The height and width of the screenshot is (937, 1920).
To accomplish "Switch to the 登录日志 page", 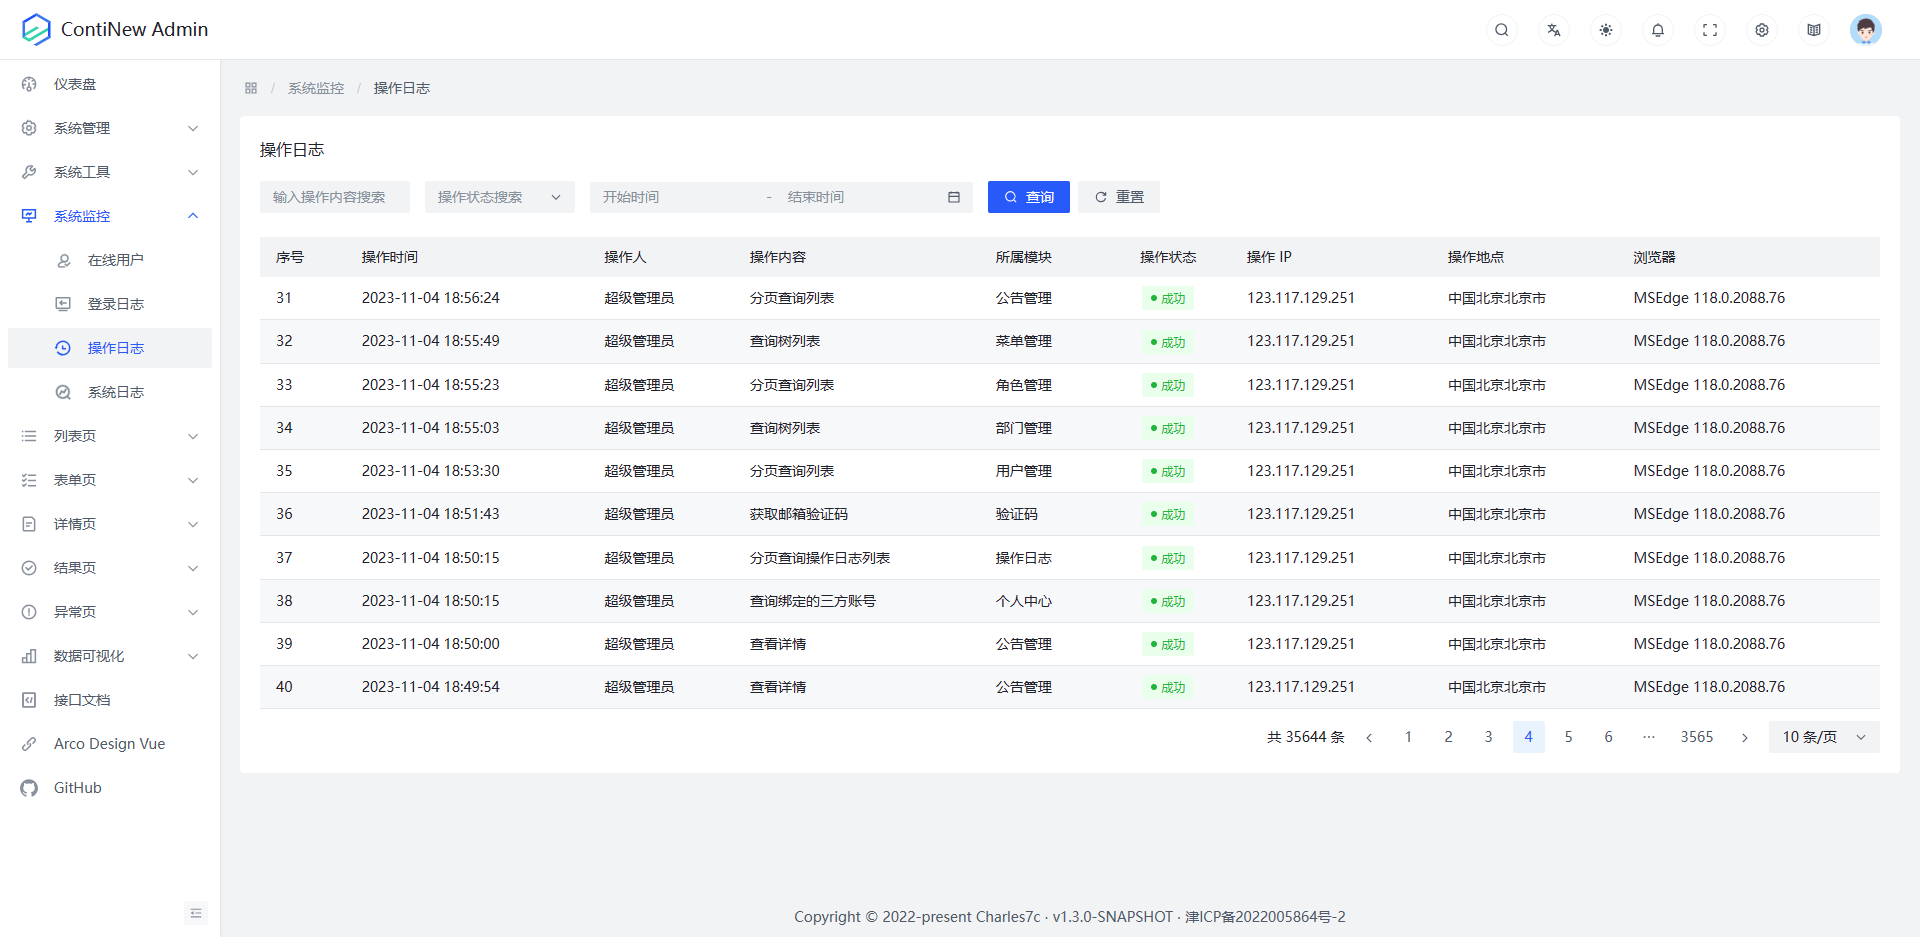I will pos(116,303).
